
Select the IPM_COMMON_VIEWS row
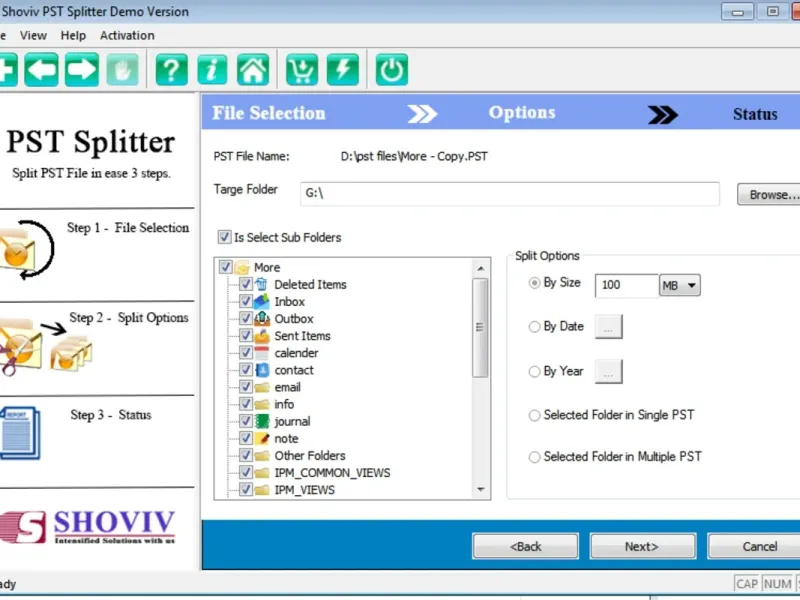(332, 472)
